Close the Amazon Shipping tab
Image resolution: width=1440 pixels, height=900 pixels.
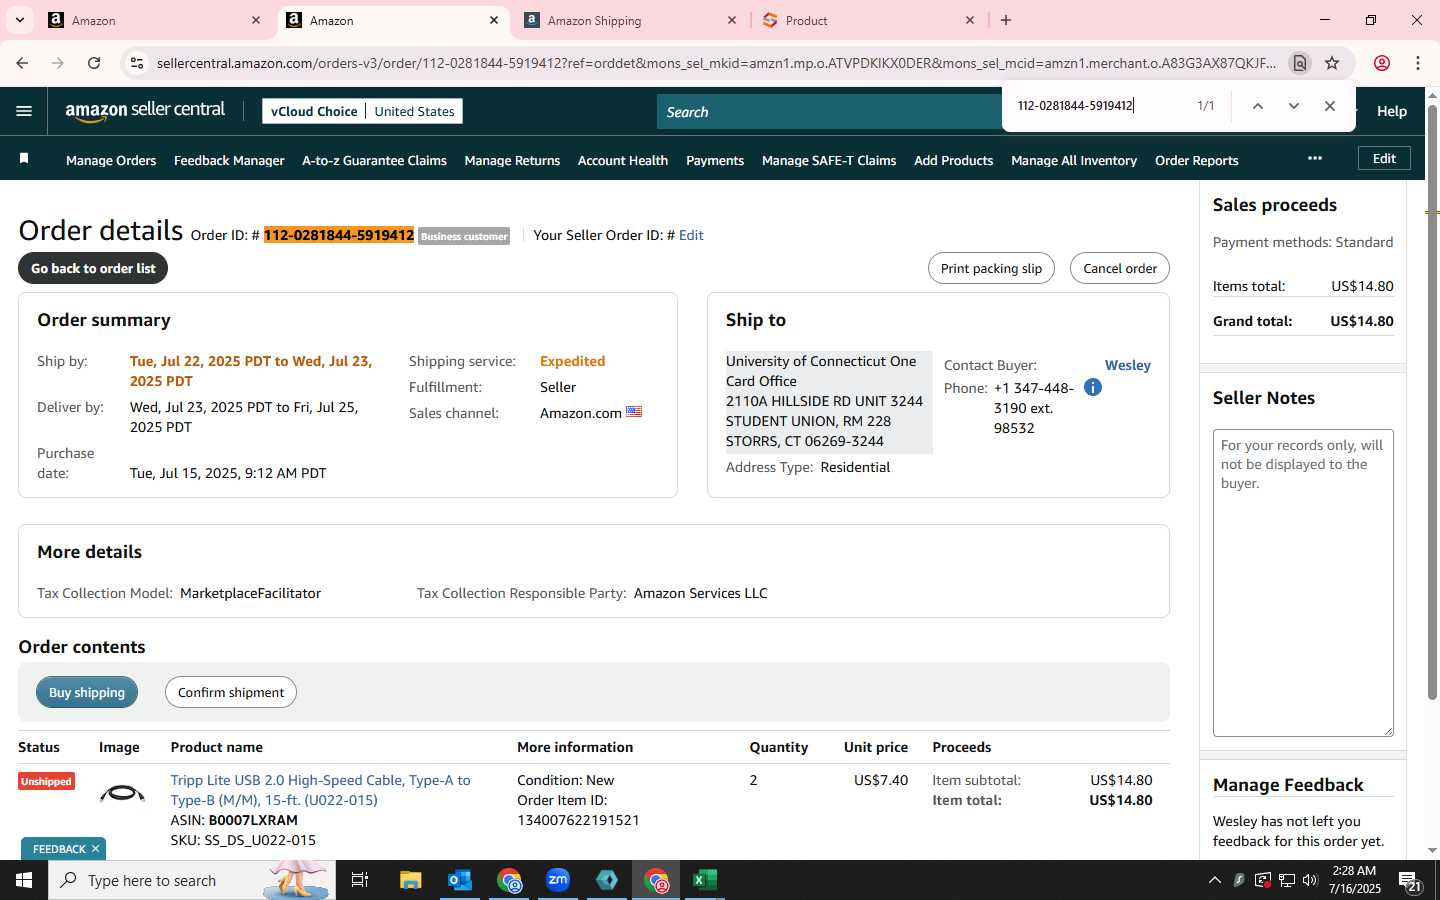[732, 20]
